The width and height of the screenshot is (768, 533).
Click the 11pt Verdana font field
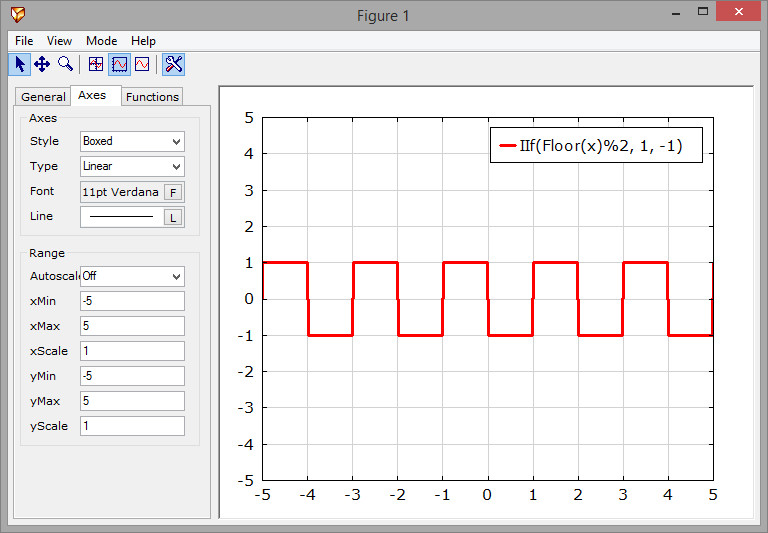point(121,192)
